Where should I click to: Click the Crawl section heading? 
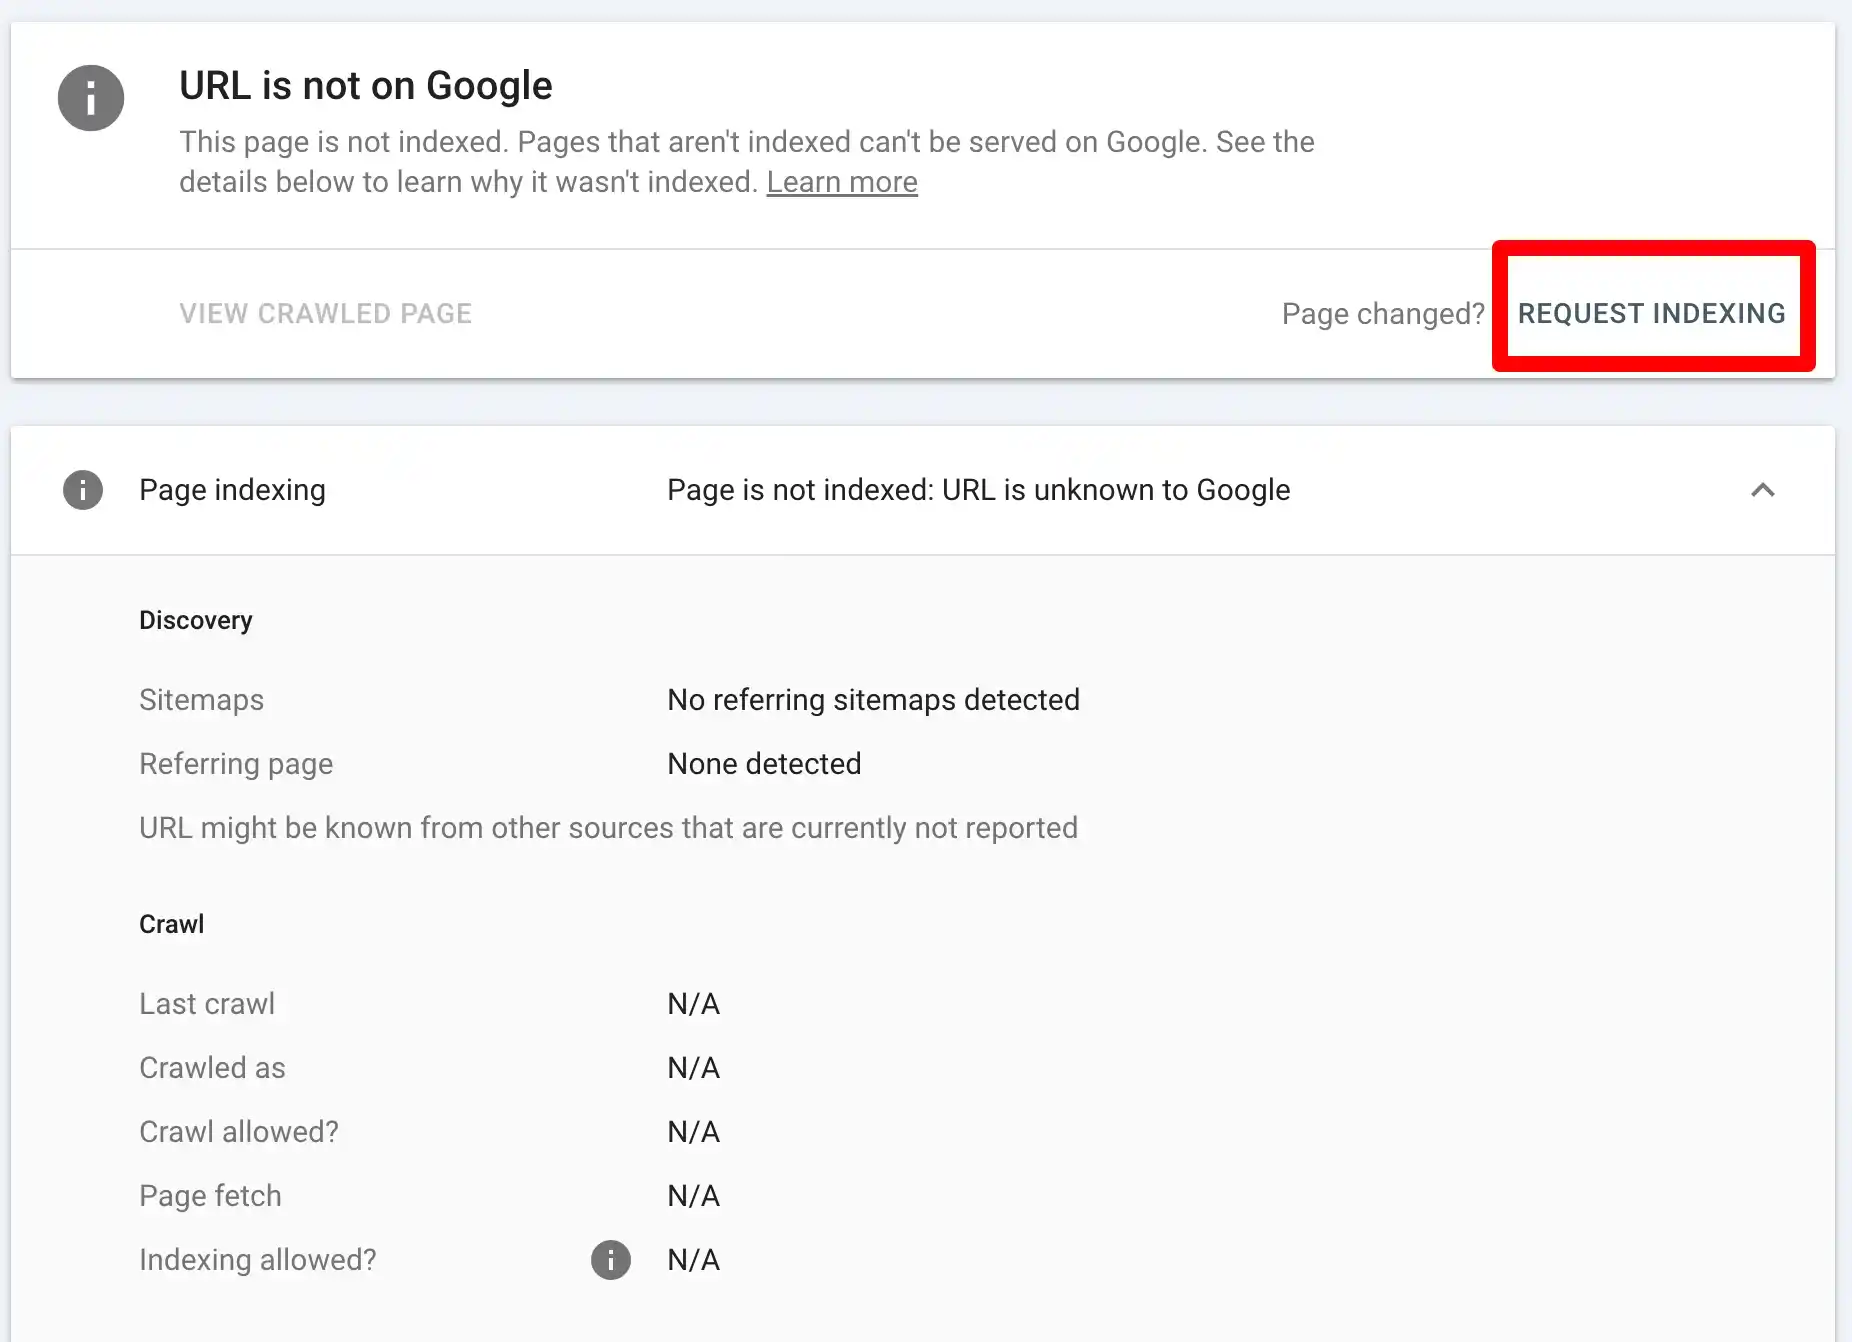pos(172,924)
